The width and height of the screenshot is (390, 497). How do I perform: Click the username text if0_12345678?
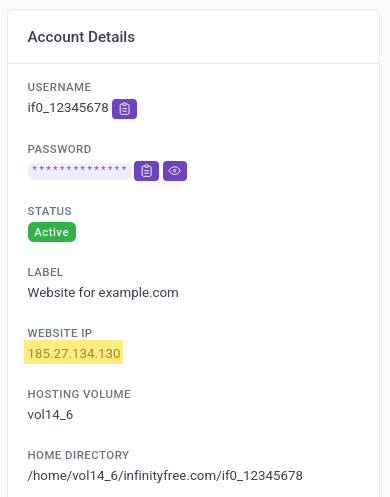pyautogui.click(x=68, y=108)
